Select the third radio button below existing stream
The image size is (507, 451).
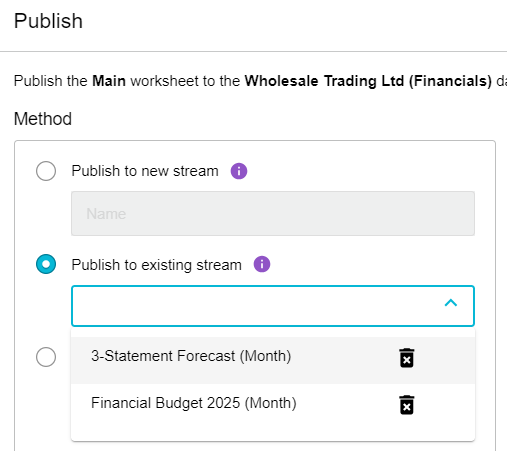pos(46,357)
